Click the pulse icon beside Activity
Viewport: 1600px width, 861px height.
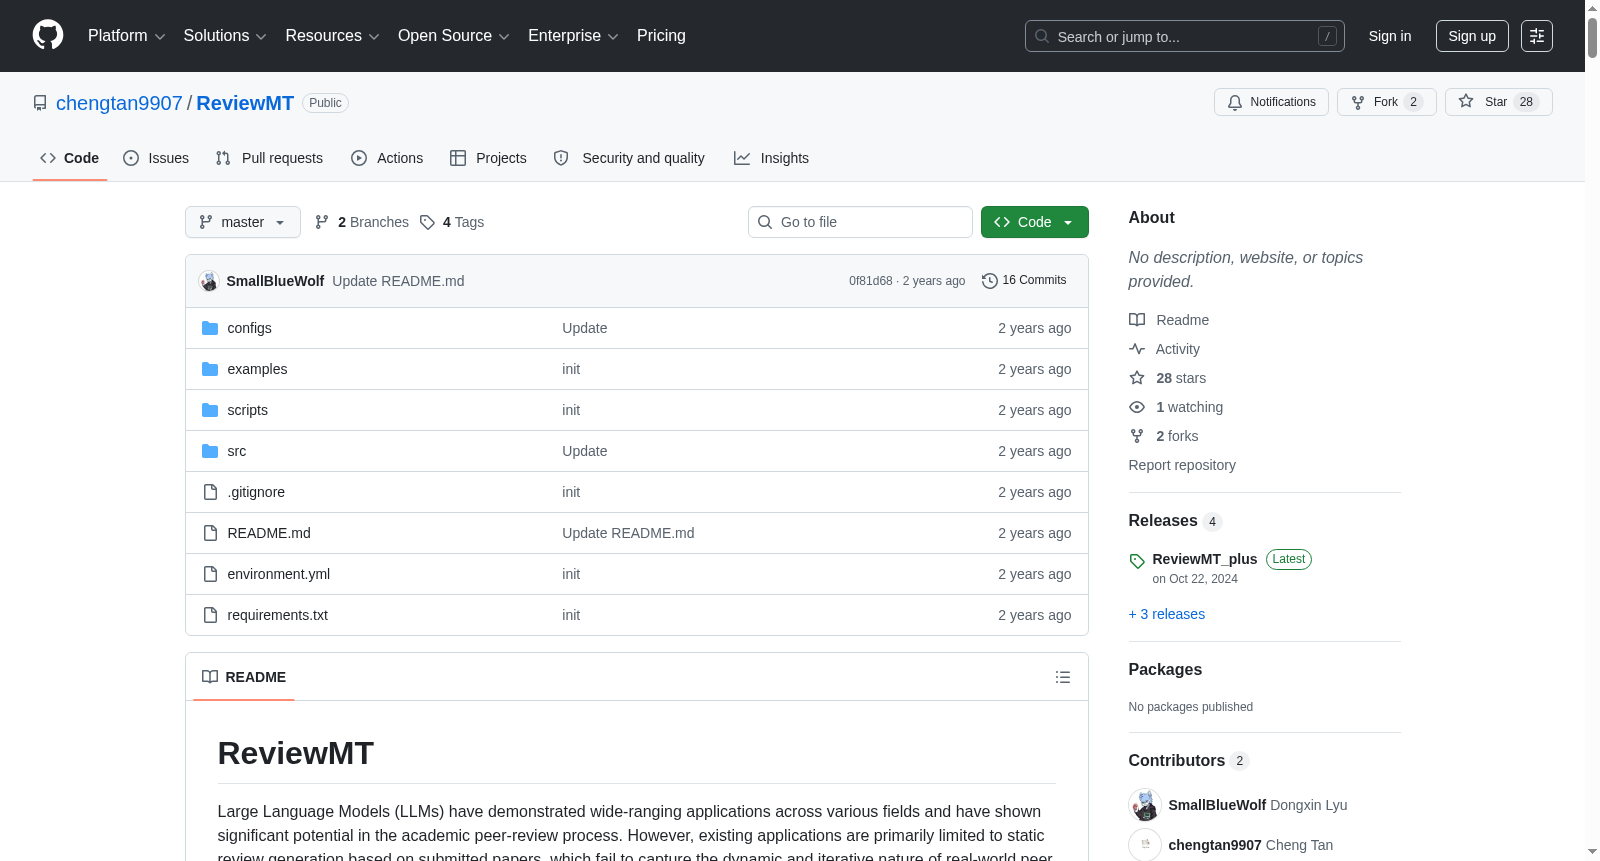coord(1137,349)
